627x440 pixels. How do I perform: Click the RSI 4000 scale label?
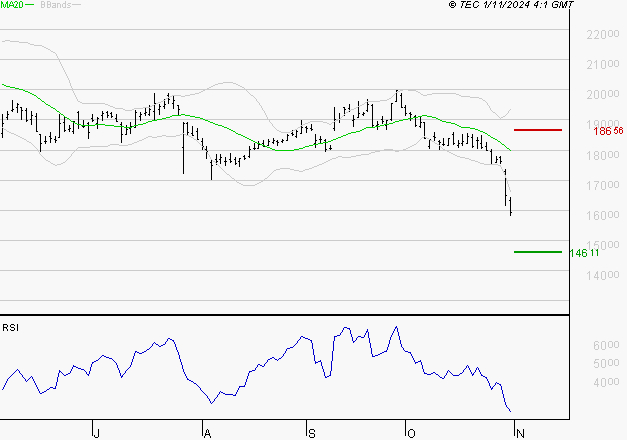(x=606, y=382)
